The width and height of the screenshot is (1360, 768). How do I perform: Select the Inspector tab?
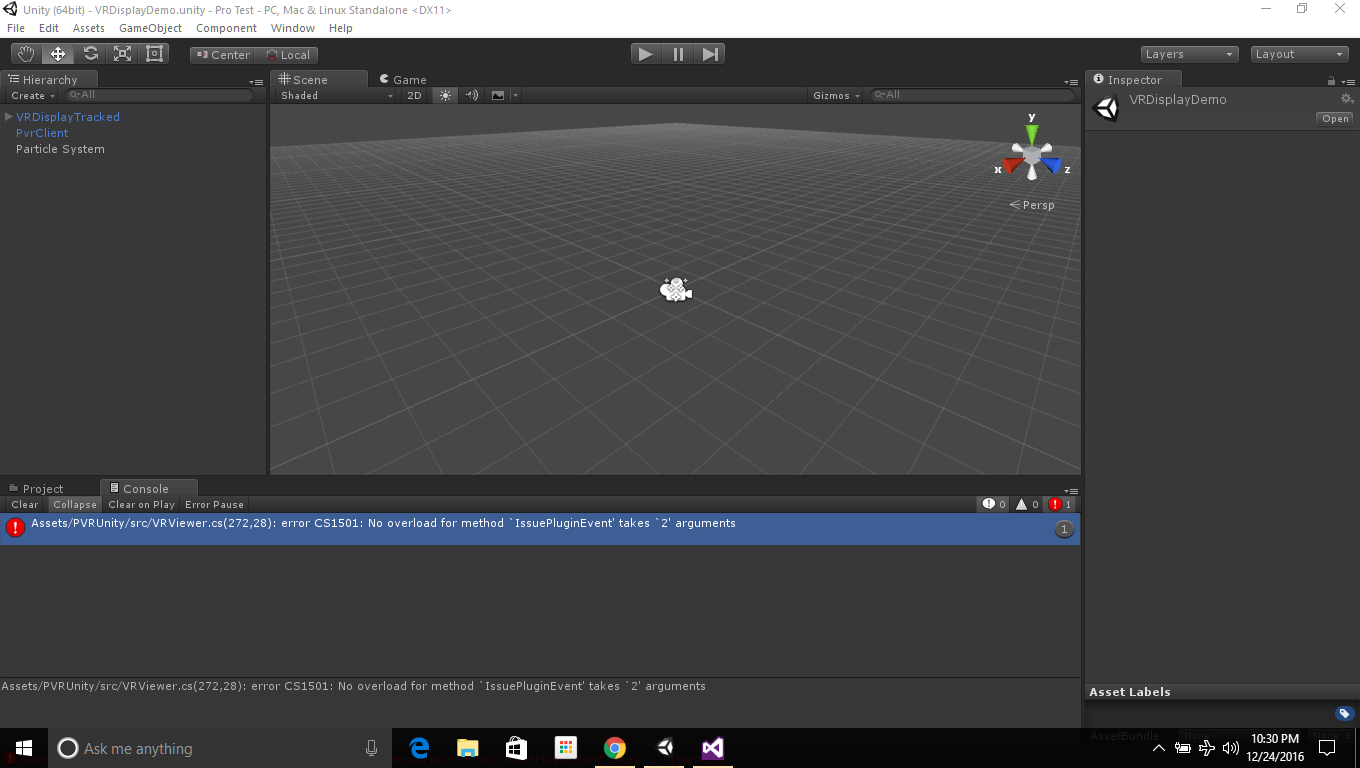(x=1134, y=80)
